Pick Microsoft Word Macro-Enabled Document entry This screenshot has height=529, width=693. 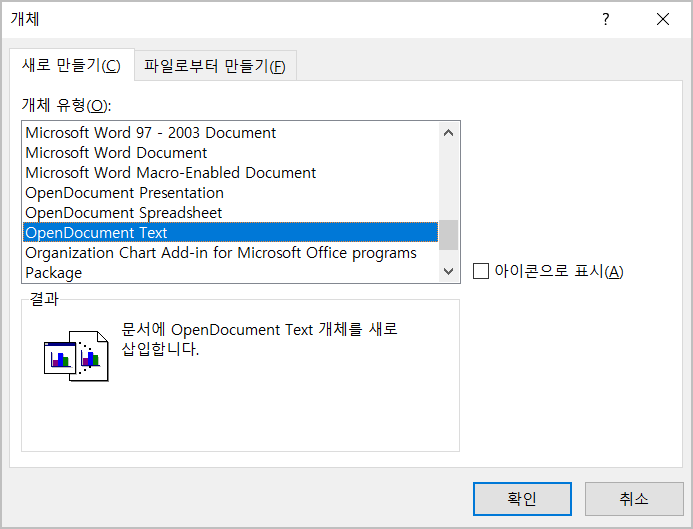tap(230, 172)
